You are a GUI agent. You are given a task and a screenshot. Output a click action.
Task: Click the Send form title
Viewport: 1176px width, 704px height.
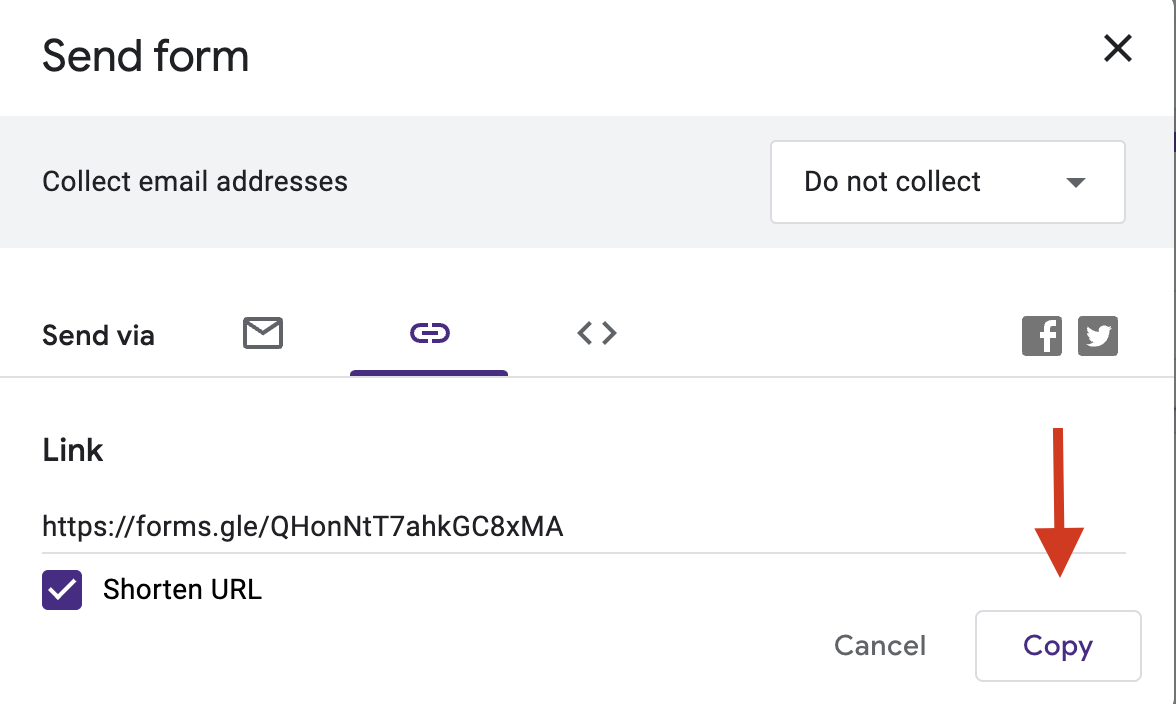(x=146, y=56)
